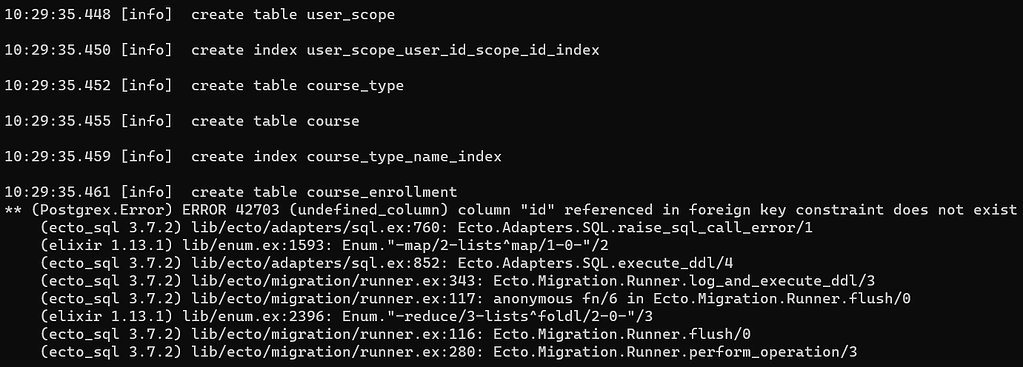This screenshot has height=367, width=1023.
Task: Click 'create index course_type_name_index' text
Action: [x=346, y=157]
